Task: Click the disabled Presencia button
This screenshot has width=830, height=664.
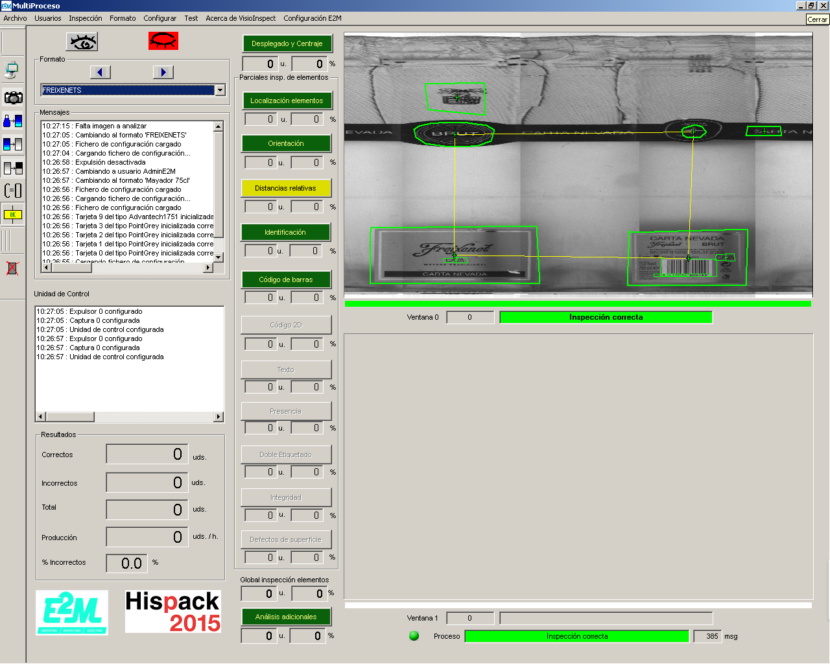Action: pos(286,411)
